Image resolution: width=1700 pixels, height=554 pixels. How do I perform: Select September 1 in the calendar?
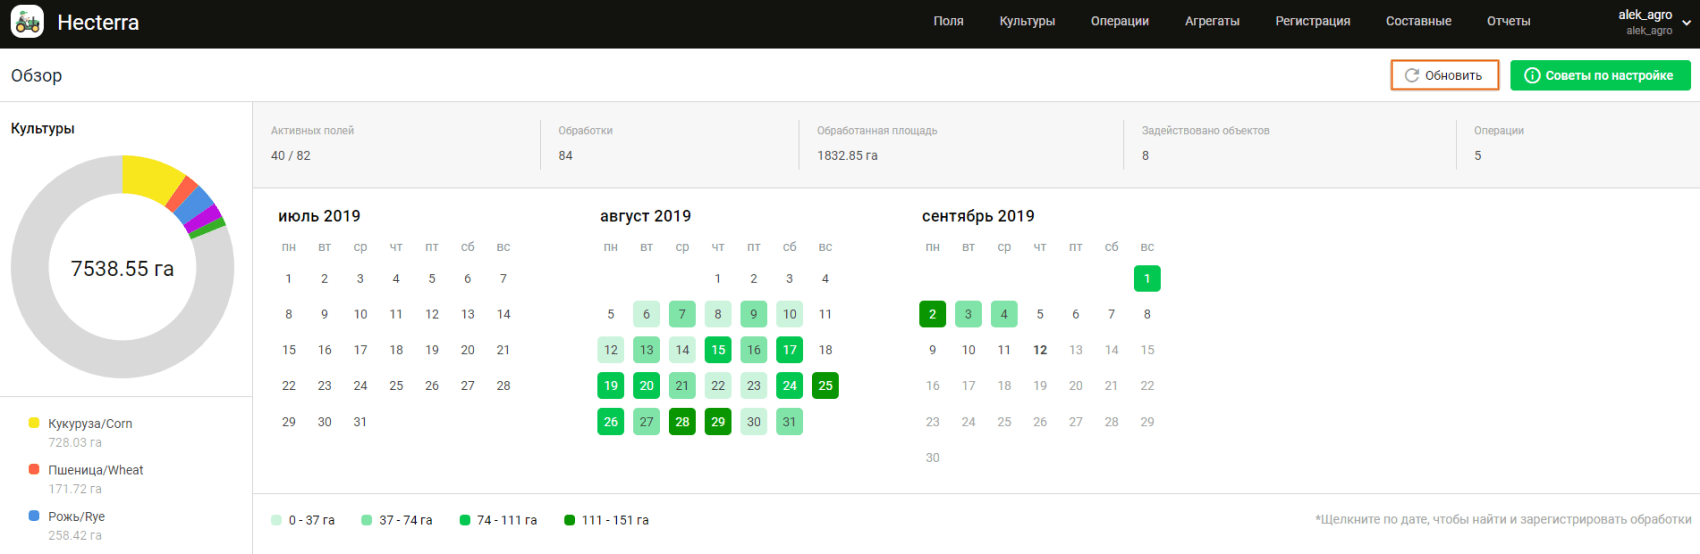(x=1147, y=279)
